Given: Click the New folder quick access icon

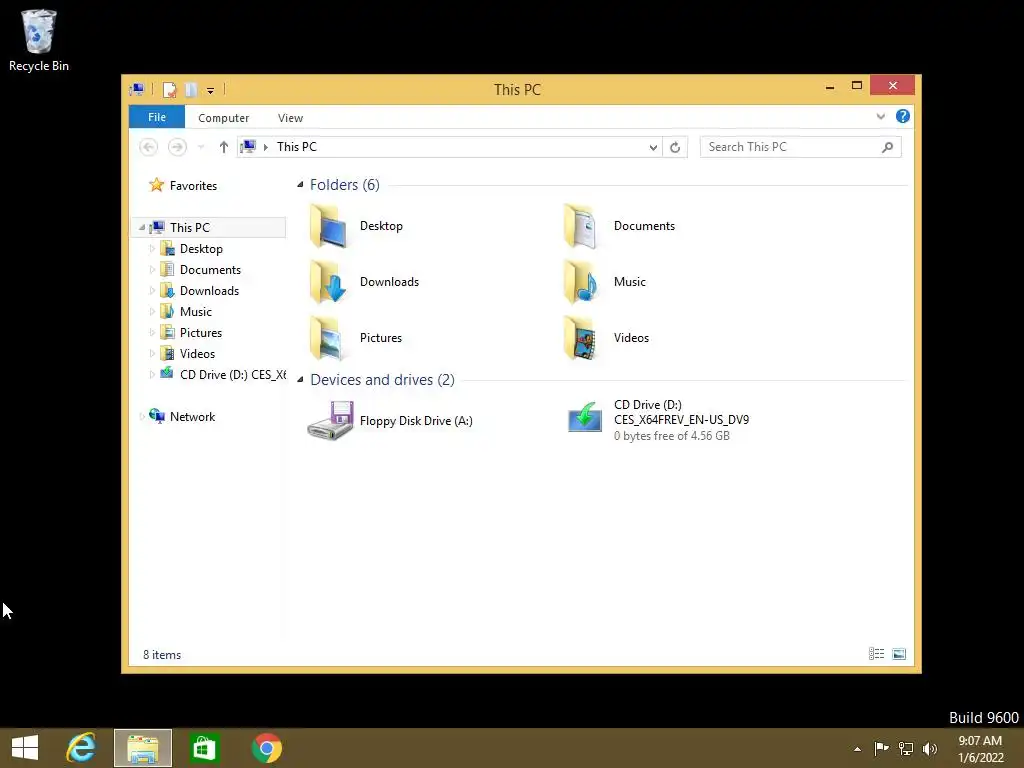Looking at the screenshot, I should pos(191,89).
